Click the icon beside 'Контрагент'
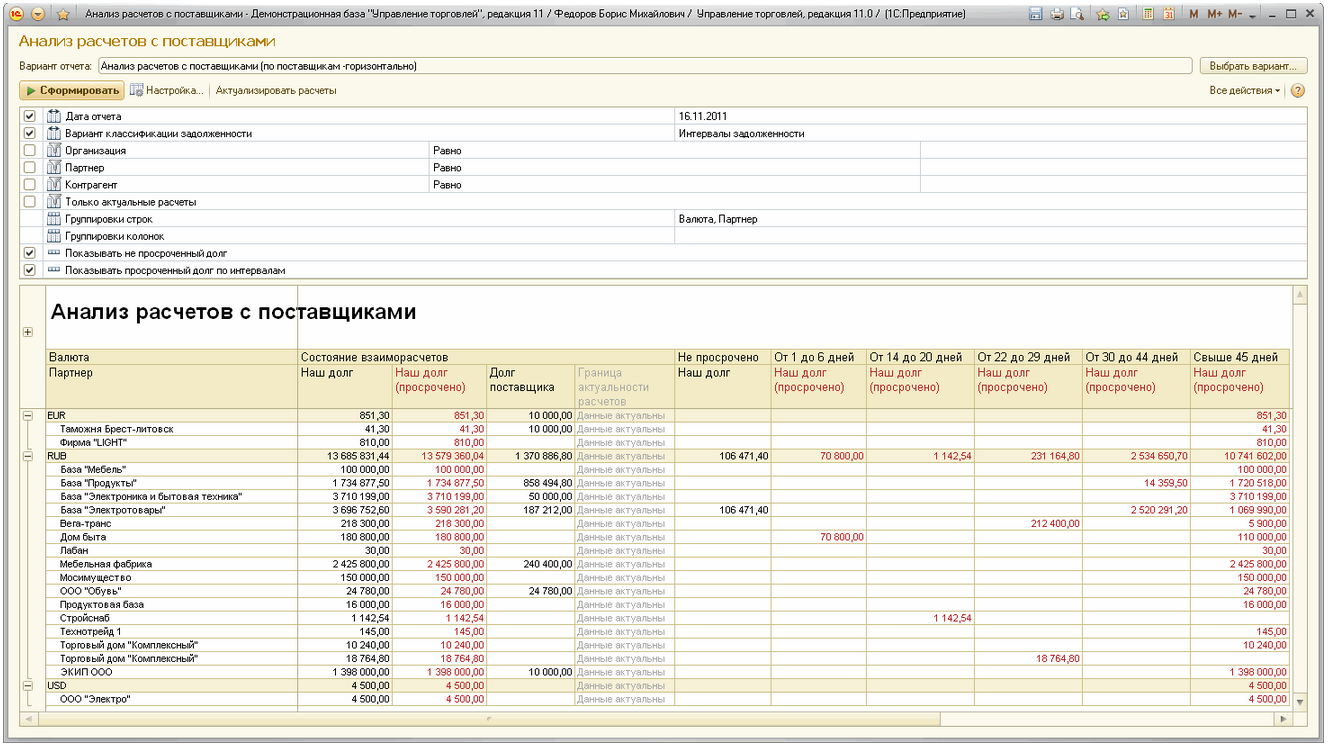This screenshot has height=747, width=1328. (x=54, y=185)
